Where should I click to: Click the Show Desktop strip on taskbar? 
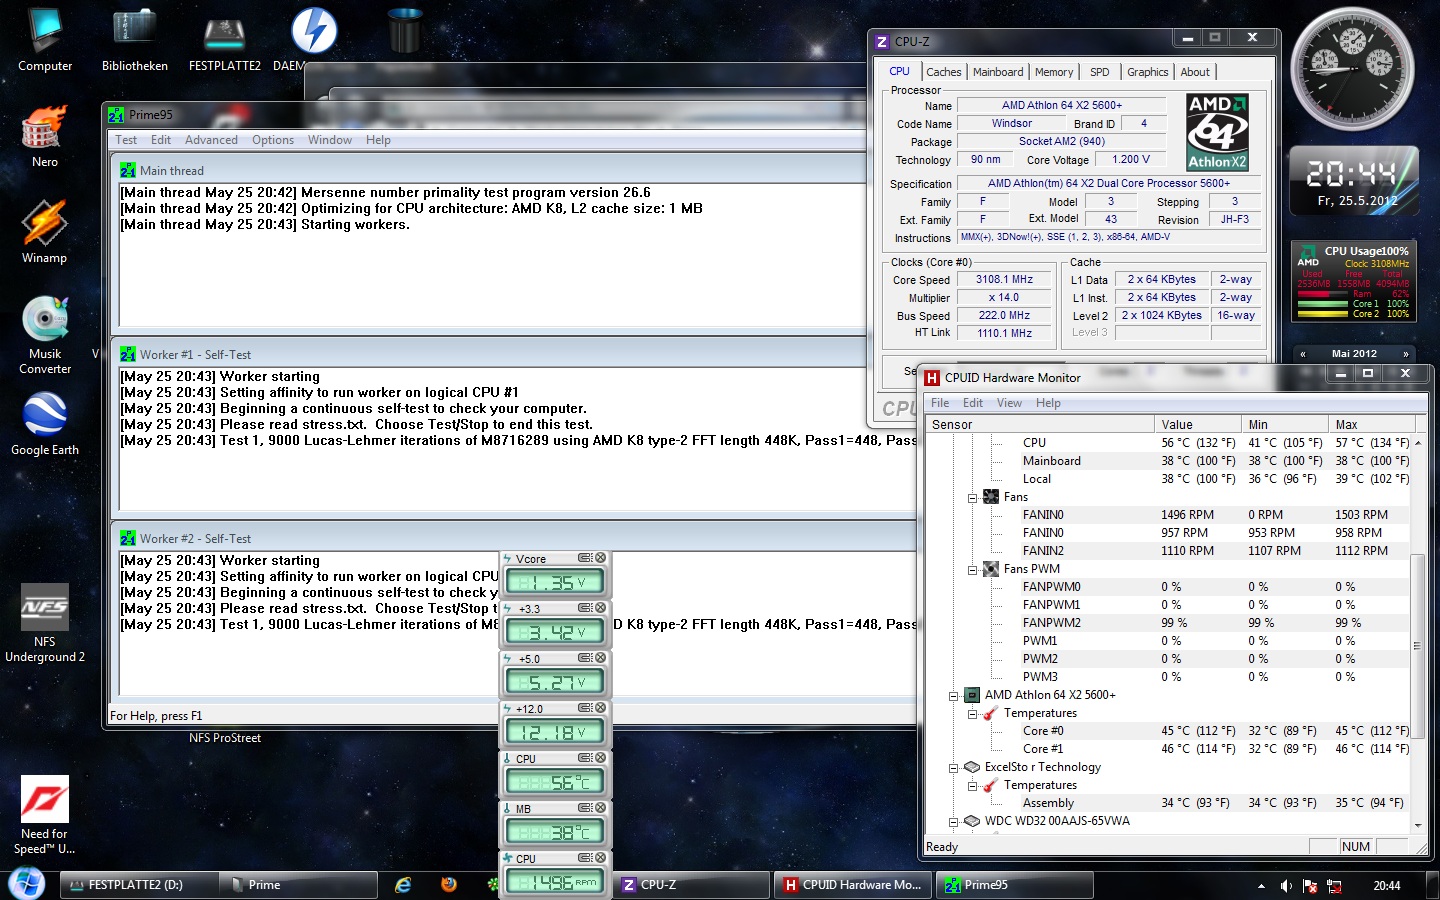pos(1434,886)
